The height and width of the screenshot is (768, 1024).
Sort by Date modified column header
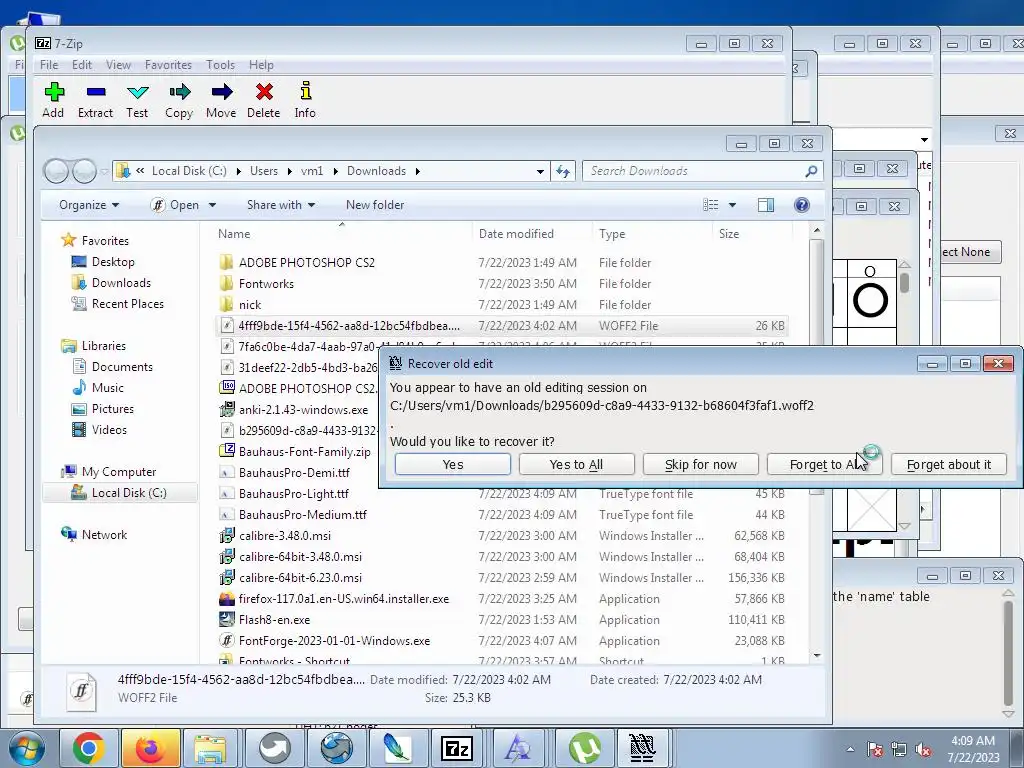(516, 234)
